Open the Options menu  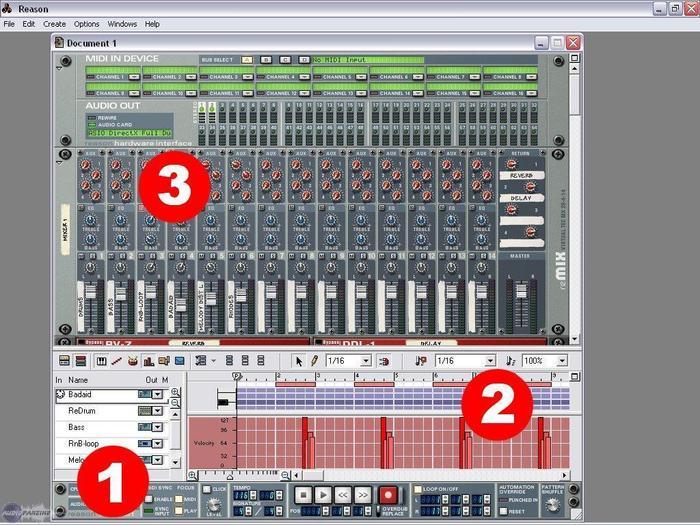click(87, 24)
